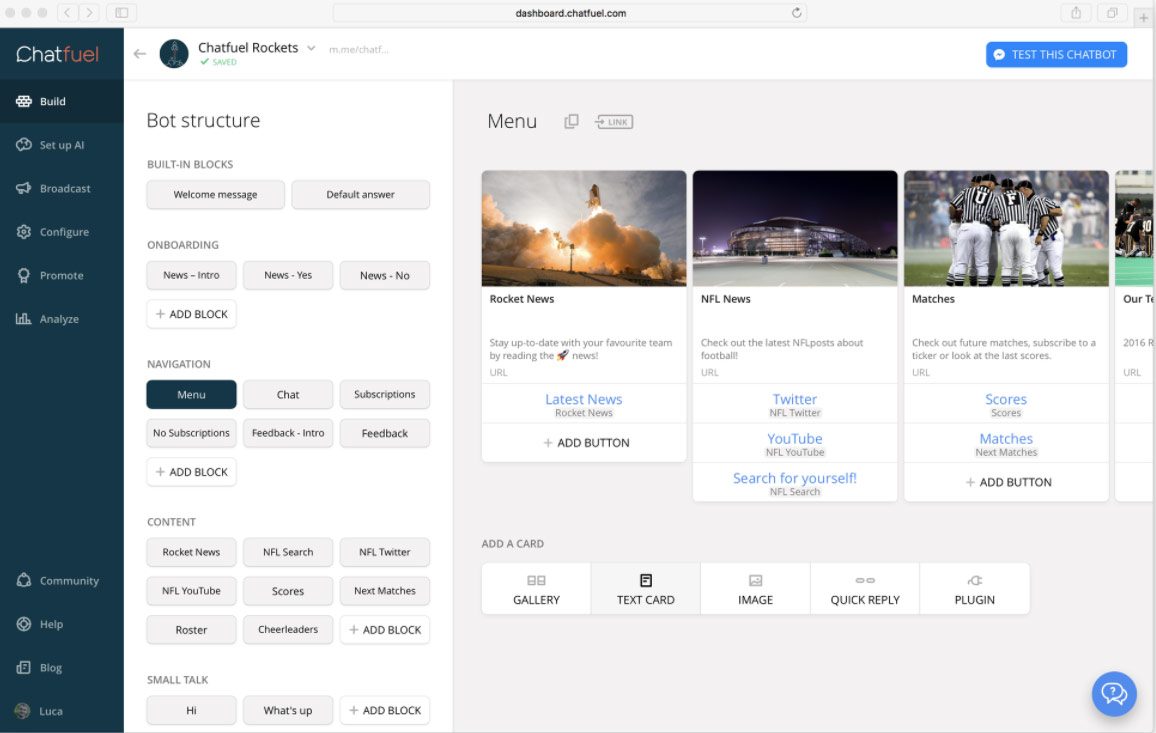Click the back arrow beside bot avatar
The width and height of the screenshot is (1156, 733).
click(x=140, y=54)
